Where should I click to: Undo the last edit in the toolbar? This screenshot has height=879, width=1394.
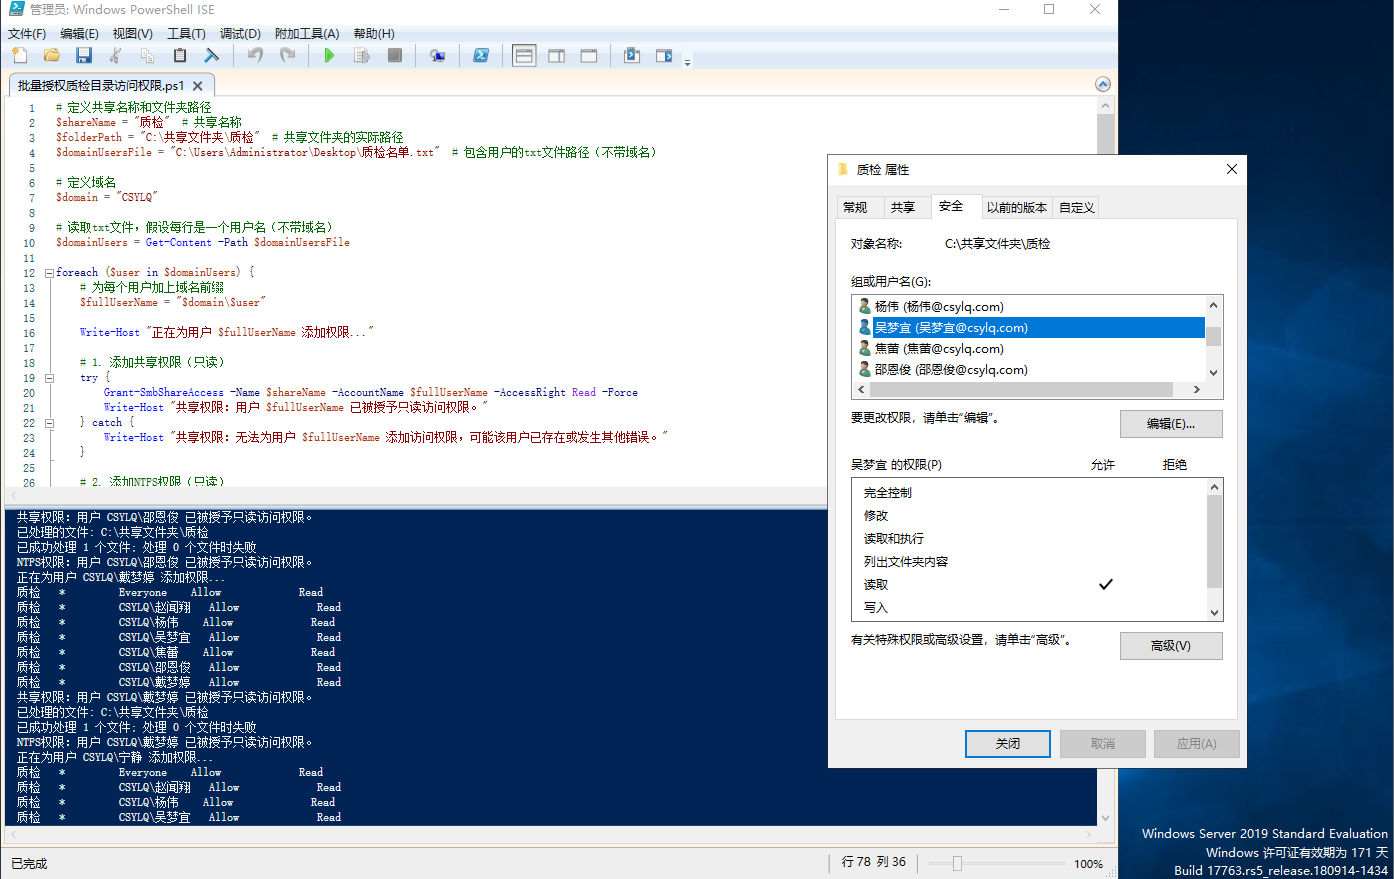(256, 56)
